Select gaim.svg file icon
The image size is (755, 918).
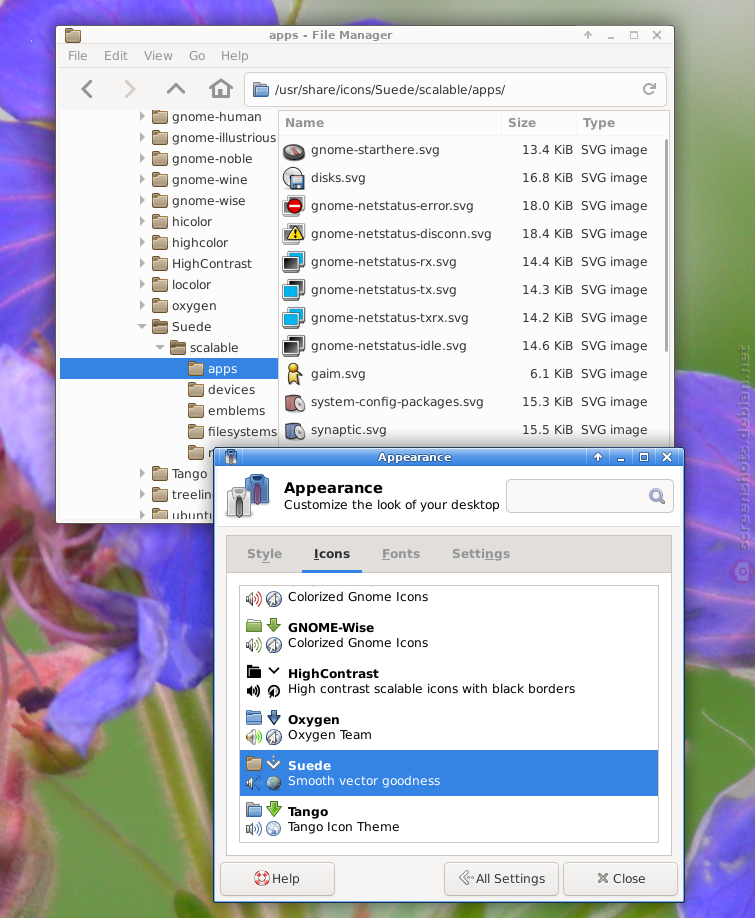(x=294, y=374)
